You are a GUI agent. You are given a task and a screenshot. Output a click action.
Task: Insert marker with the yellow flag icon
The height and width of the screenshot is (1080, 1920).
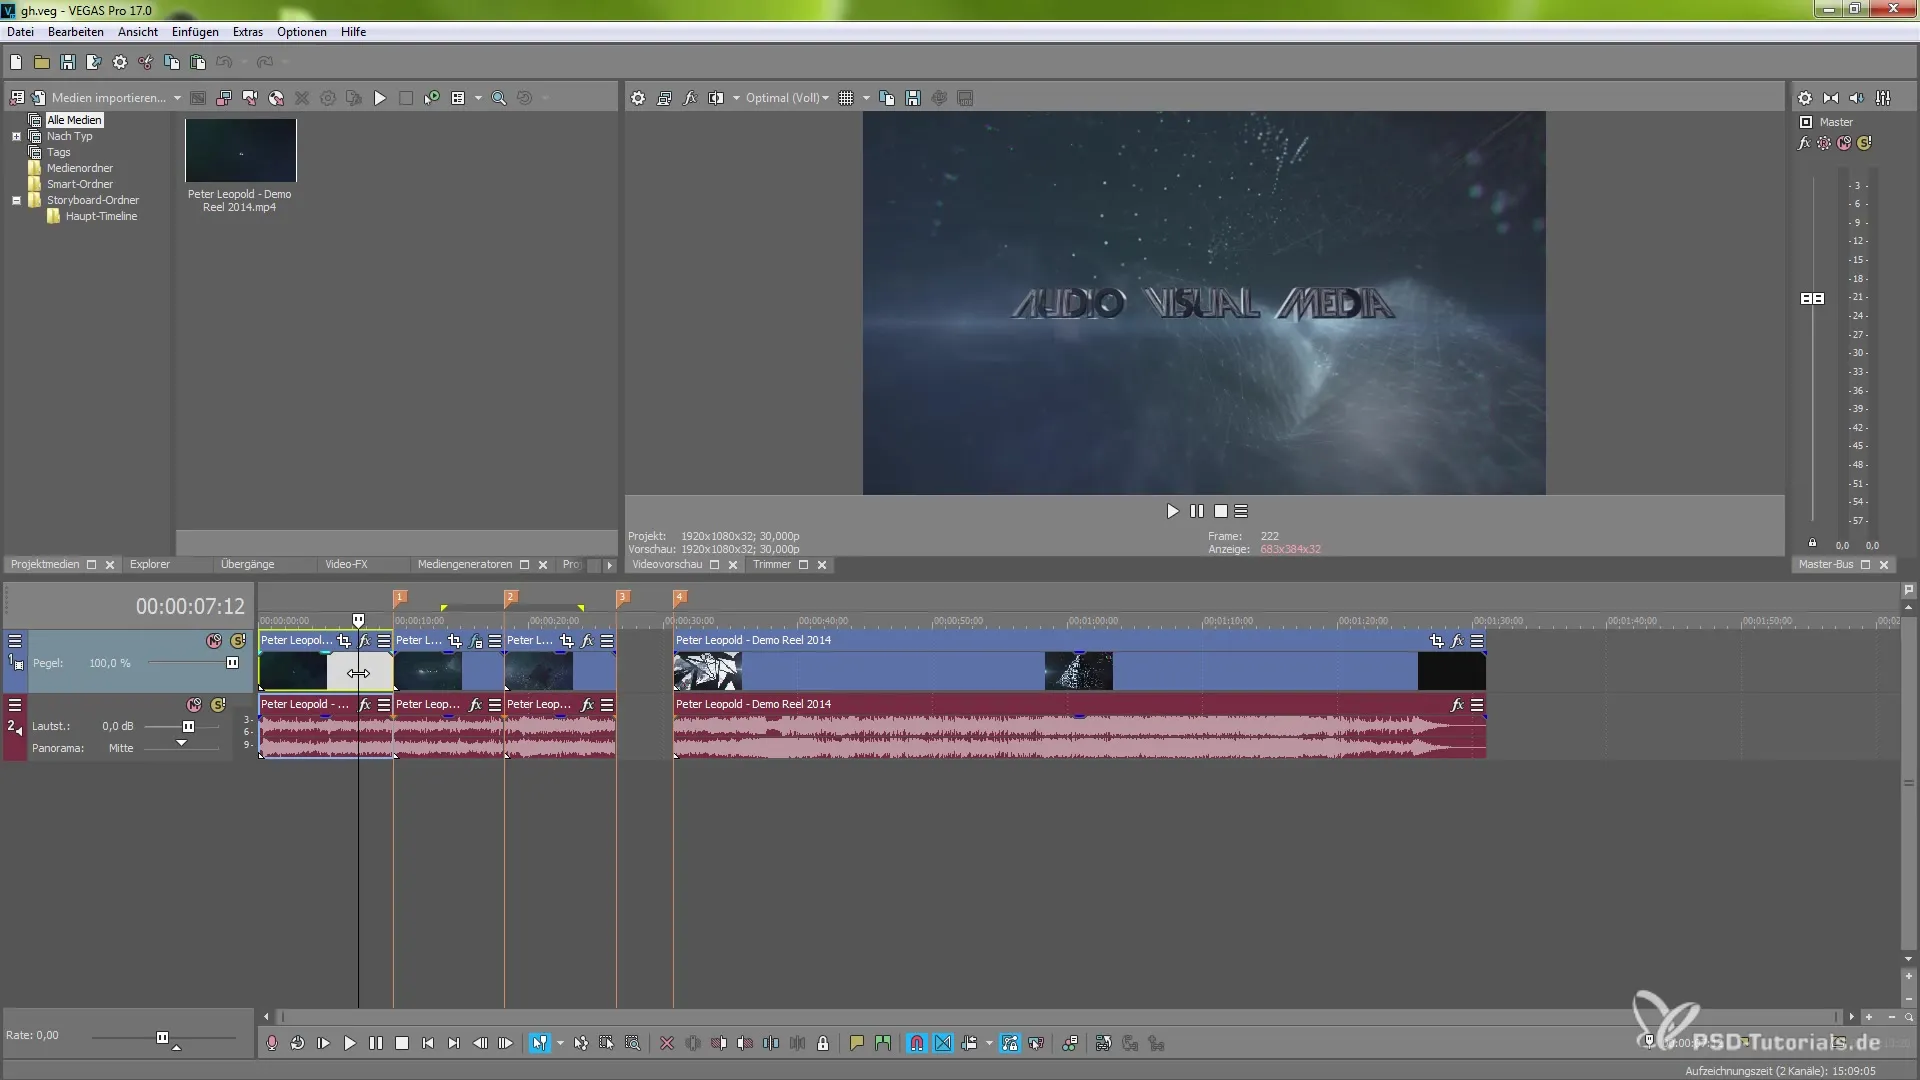(x=857, y=1043)
